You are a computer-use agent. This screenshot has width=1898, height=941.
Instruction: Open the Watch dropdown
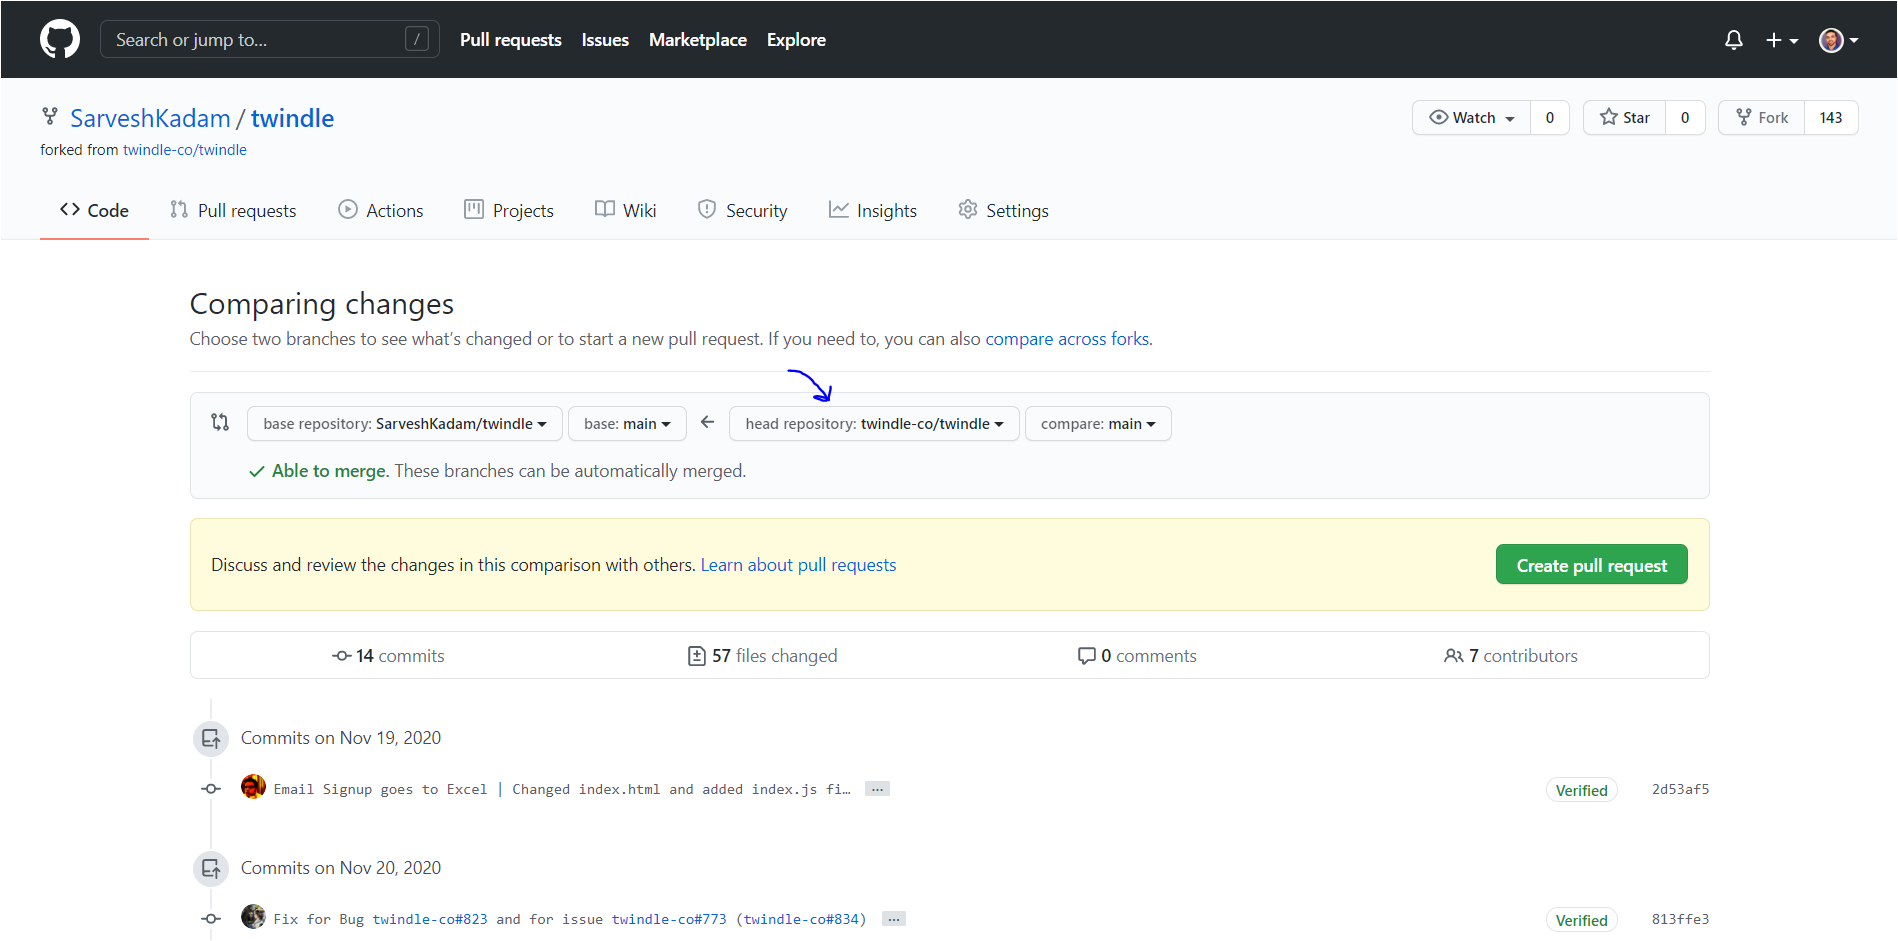tap(1472, 118)
